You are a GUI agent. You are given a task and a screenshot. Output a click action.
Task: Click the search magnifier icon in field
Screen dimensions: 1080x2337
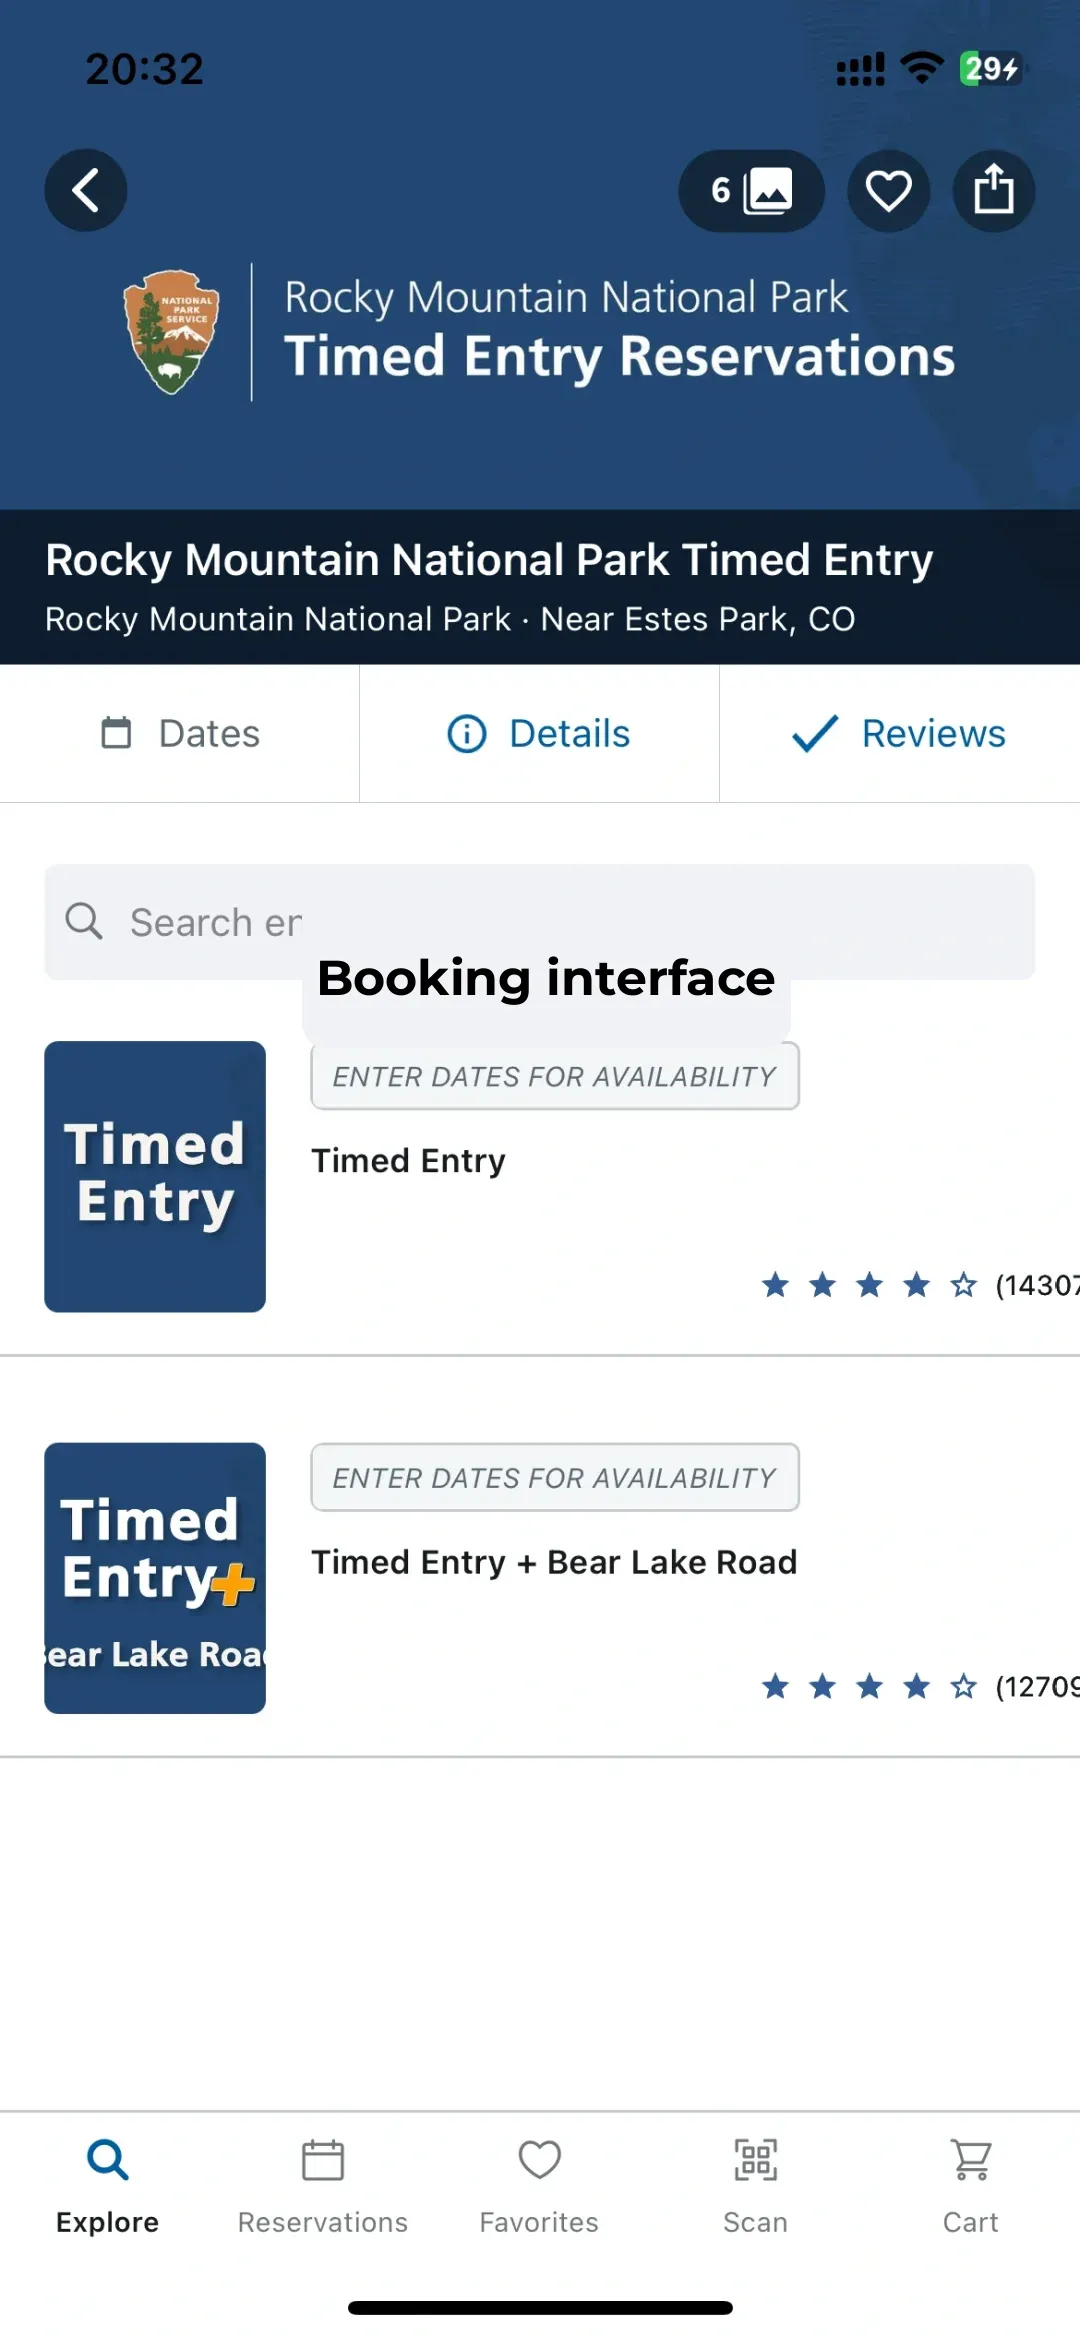coord(84,921)
